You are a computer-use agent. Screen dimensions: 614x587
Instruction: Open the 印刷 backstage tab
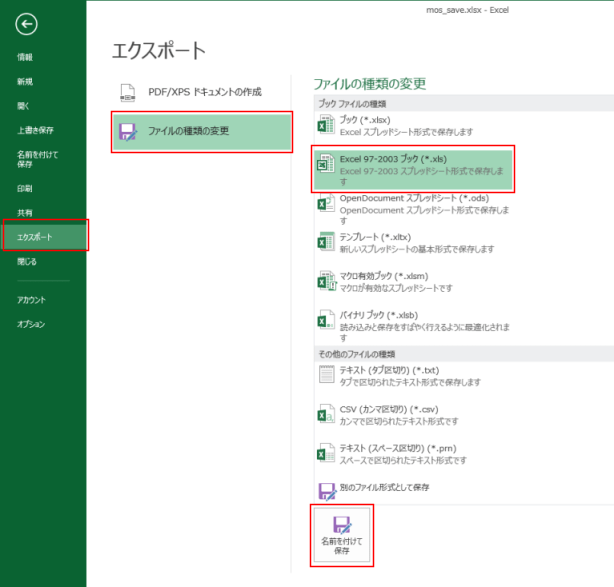click(x=43, y=188)
